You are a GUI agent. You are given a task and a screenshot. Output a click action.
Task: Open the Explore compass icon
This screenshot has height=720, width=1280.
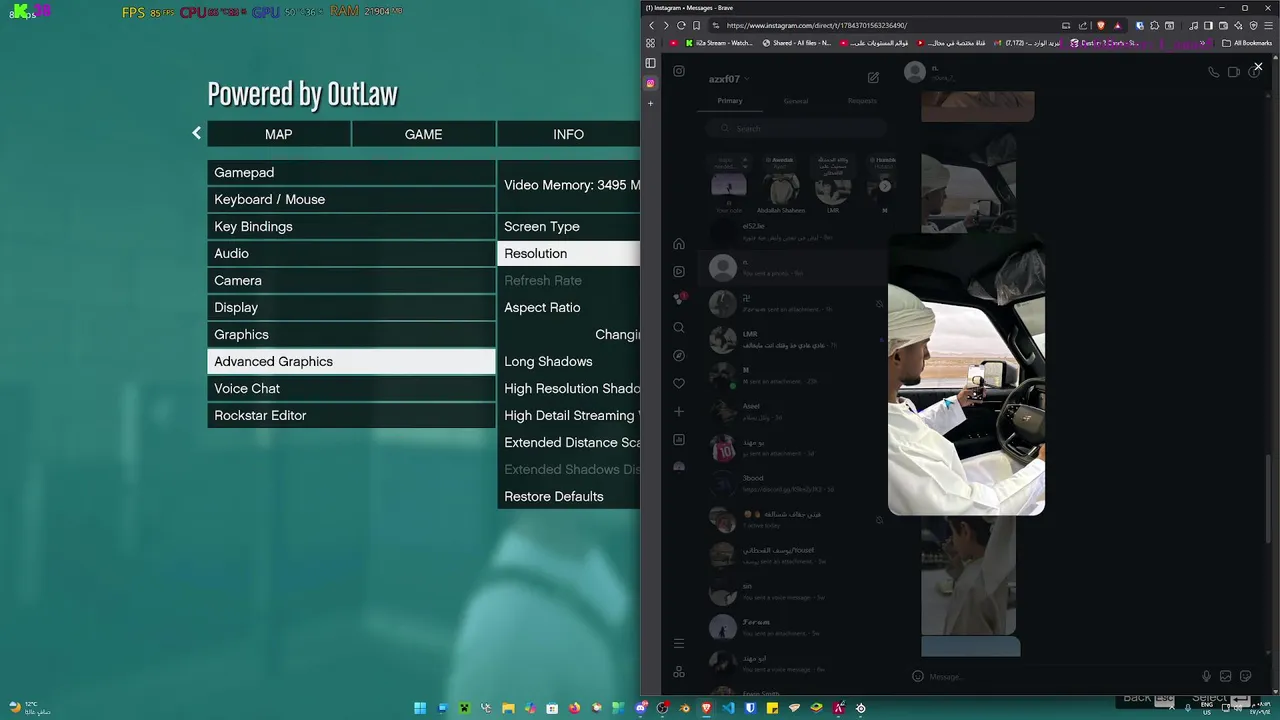point(679,355)
